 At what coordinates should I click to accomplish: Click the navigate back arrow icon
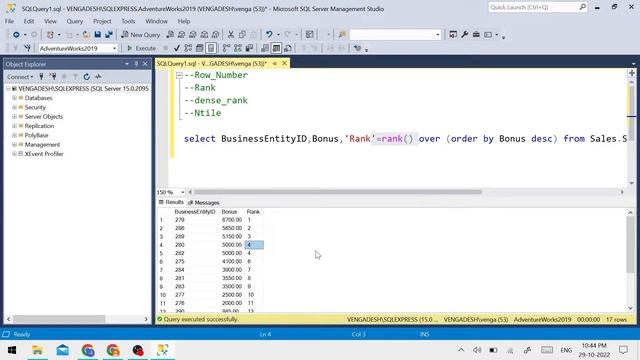16,35
